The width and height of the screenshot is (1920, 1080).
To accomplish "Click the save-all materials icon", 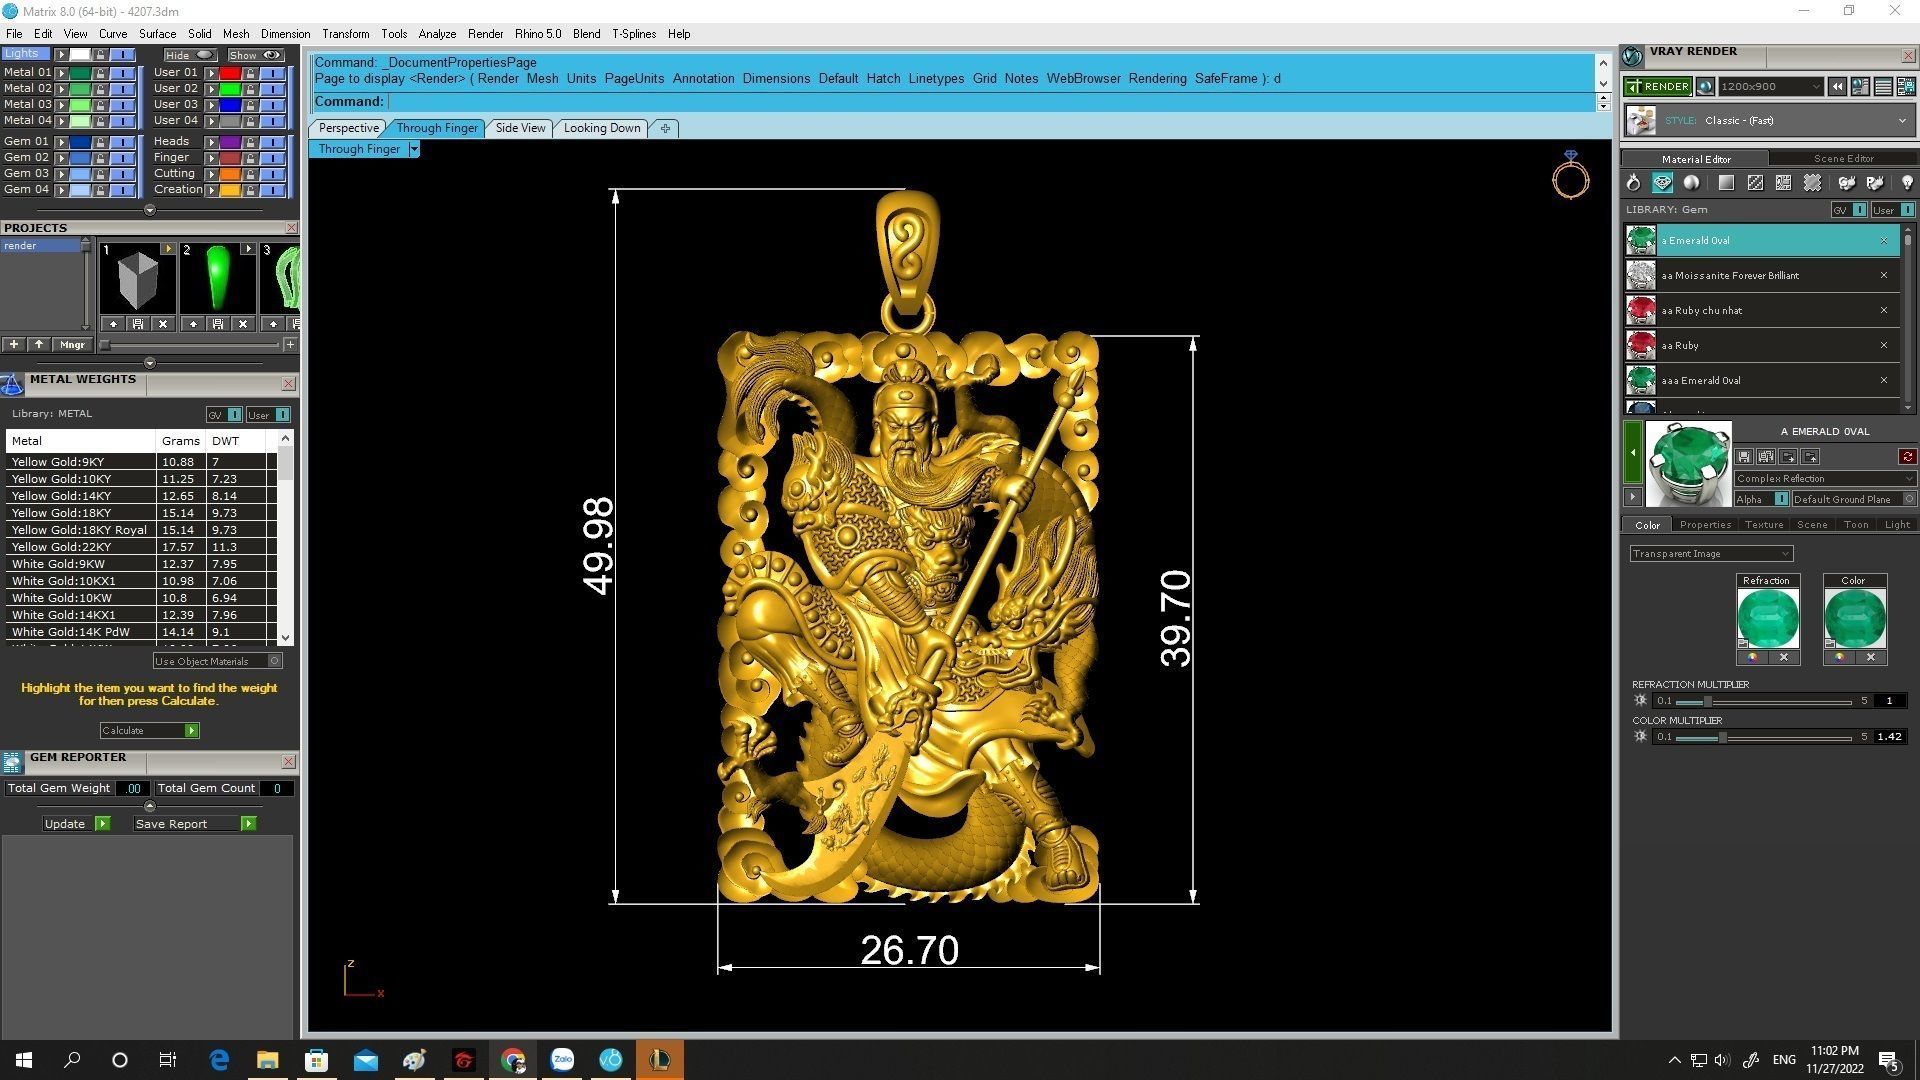I will point(1766,457).
